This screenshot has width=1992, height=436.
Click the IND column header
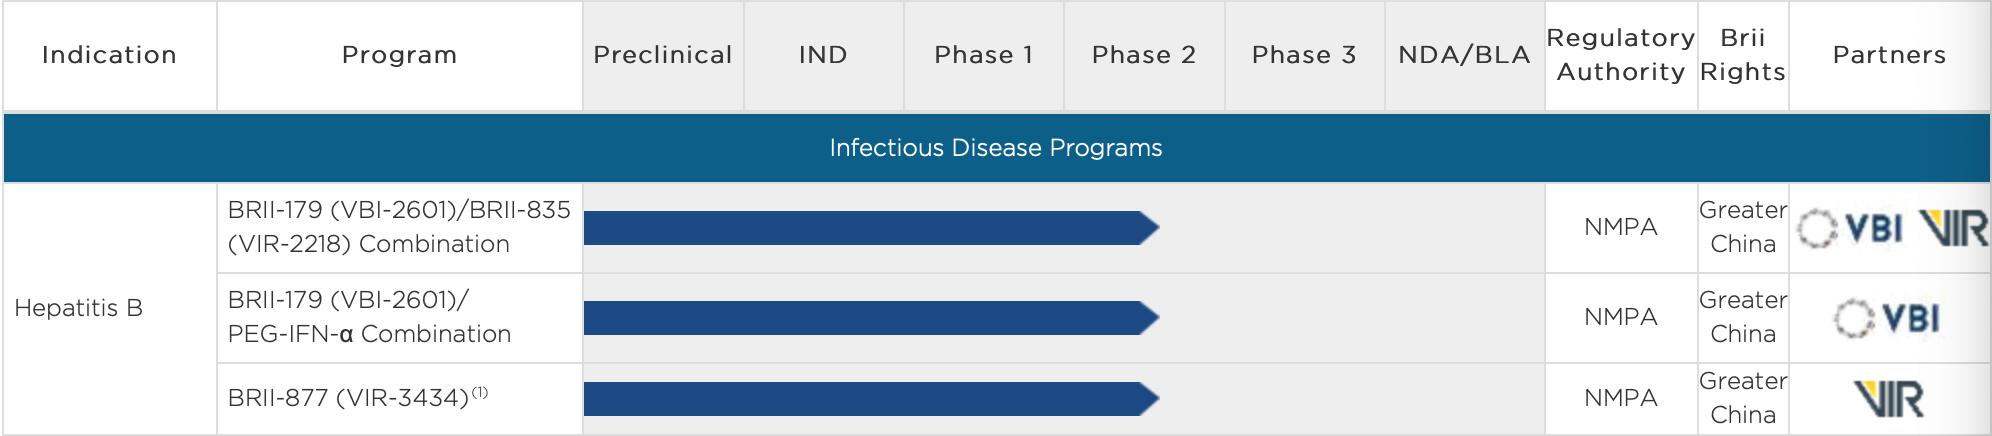(823, 55)
